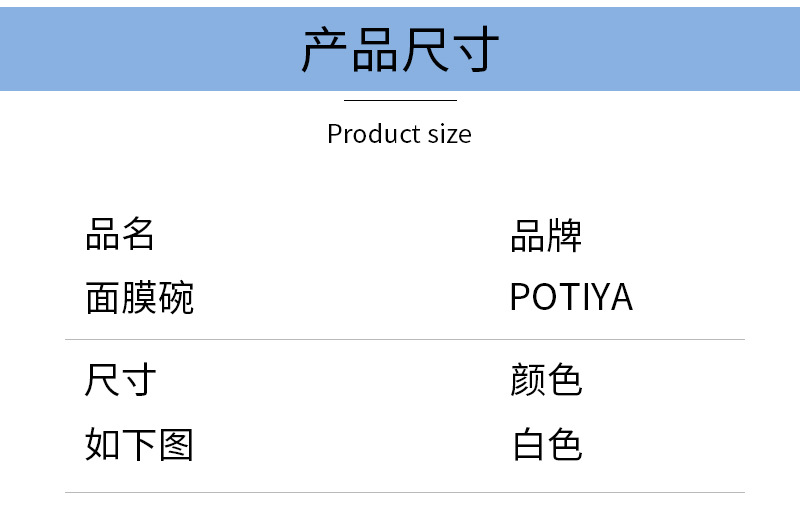Click the POTIYA brand name

(x=571, y=297)
